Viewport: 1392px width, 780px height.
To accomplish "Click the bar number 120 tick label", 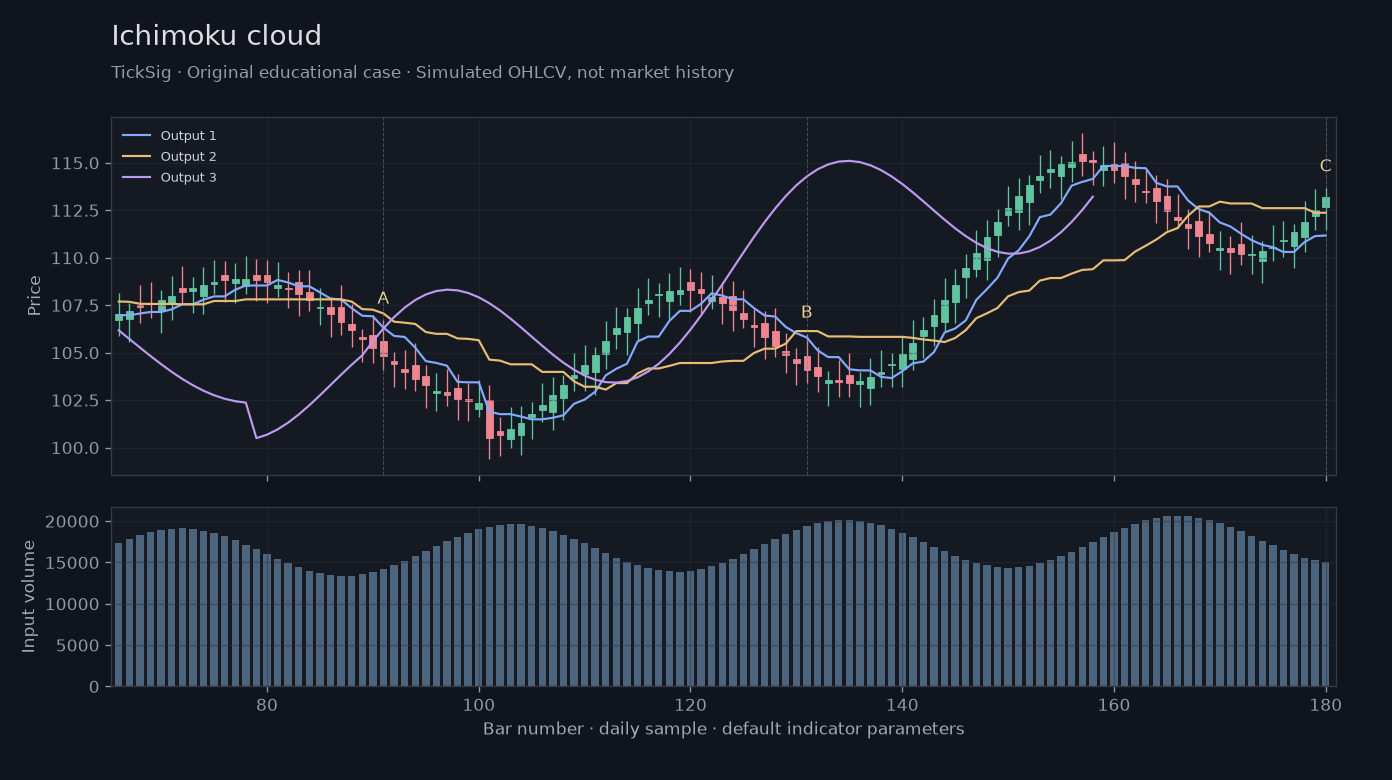I will click(690, 704).
